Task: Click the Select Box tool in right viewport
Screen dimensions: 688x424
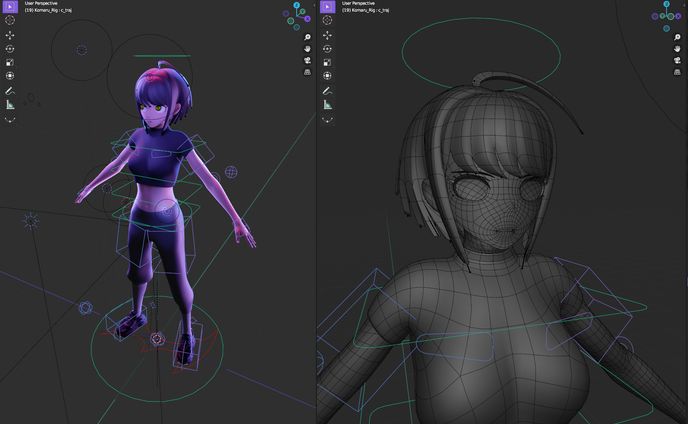Action: coord(326,7)
